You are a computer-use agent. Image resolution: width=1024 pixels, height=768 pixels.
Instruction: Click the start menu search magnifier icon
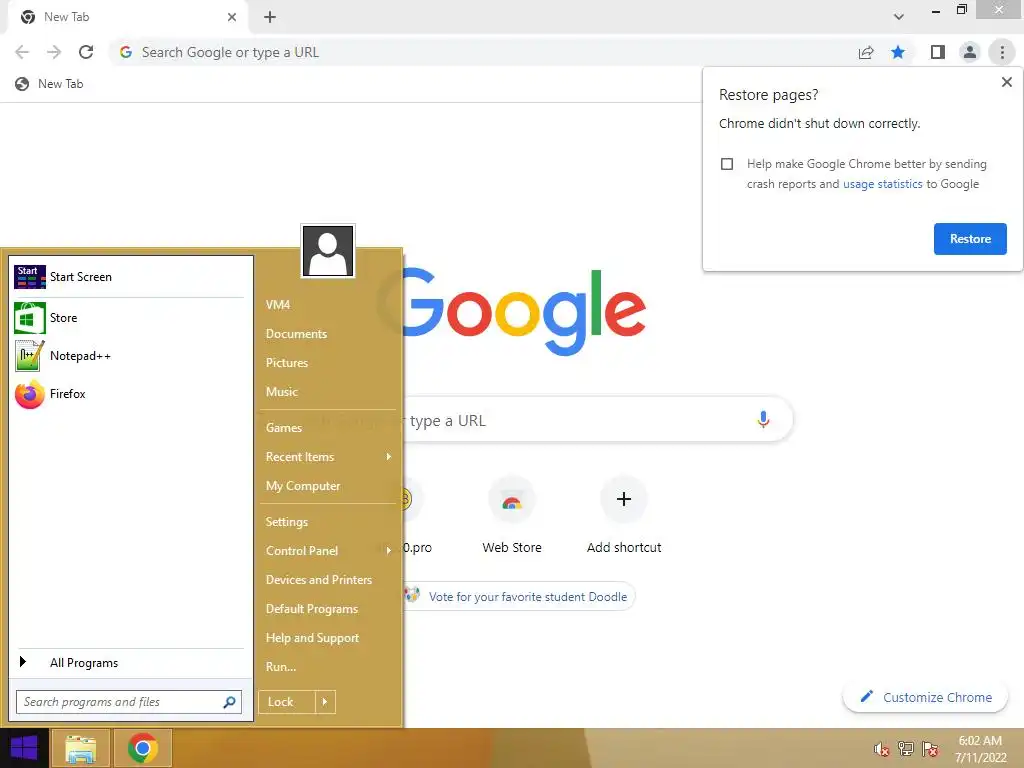click(229, 702)
